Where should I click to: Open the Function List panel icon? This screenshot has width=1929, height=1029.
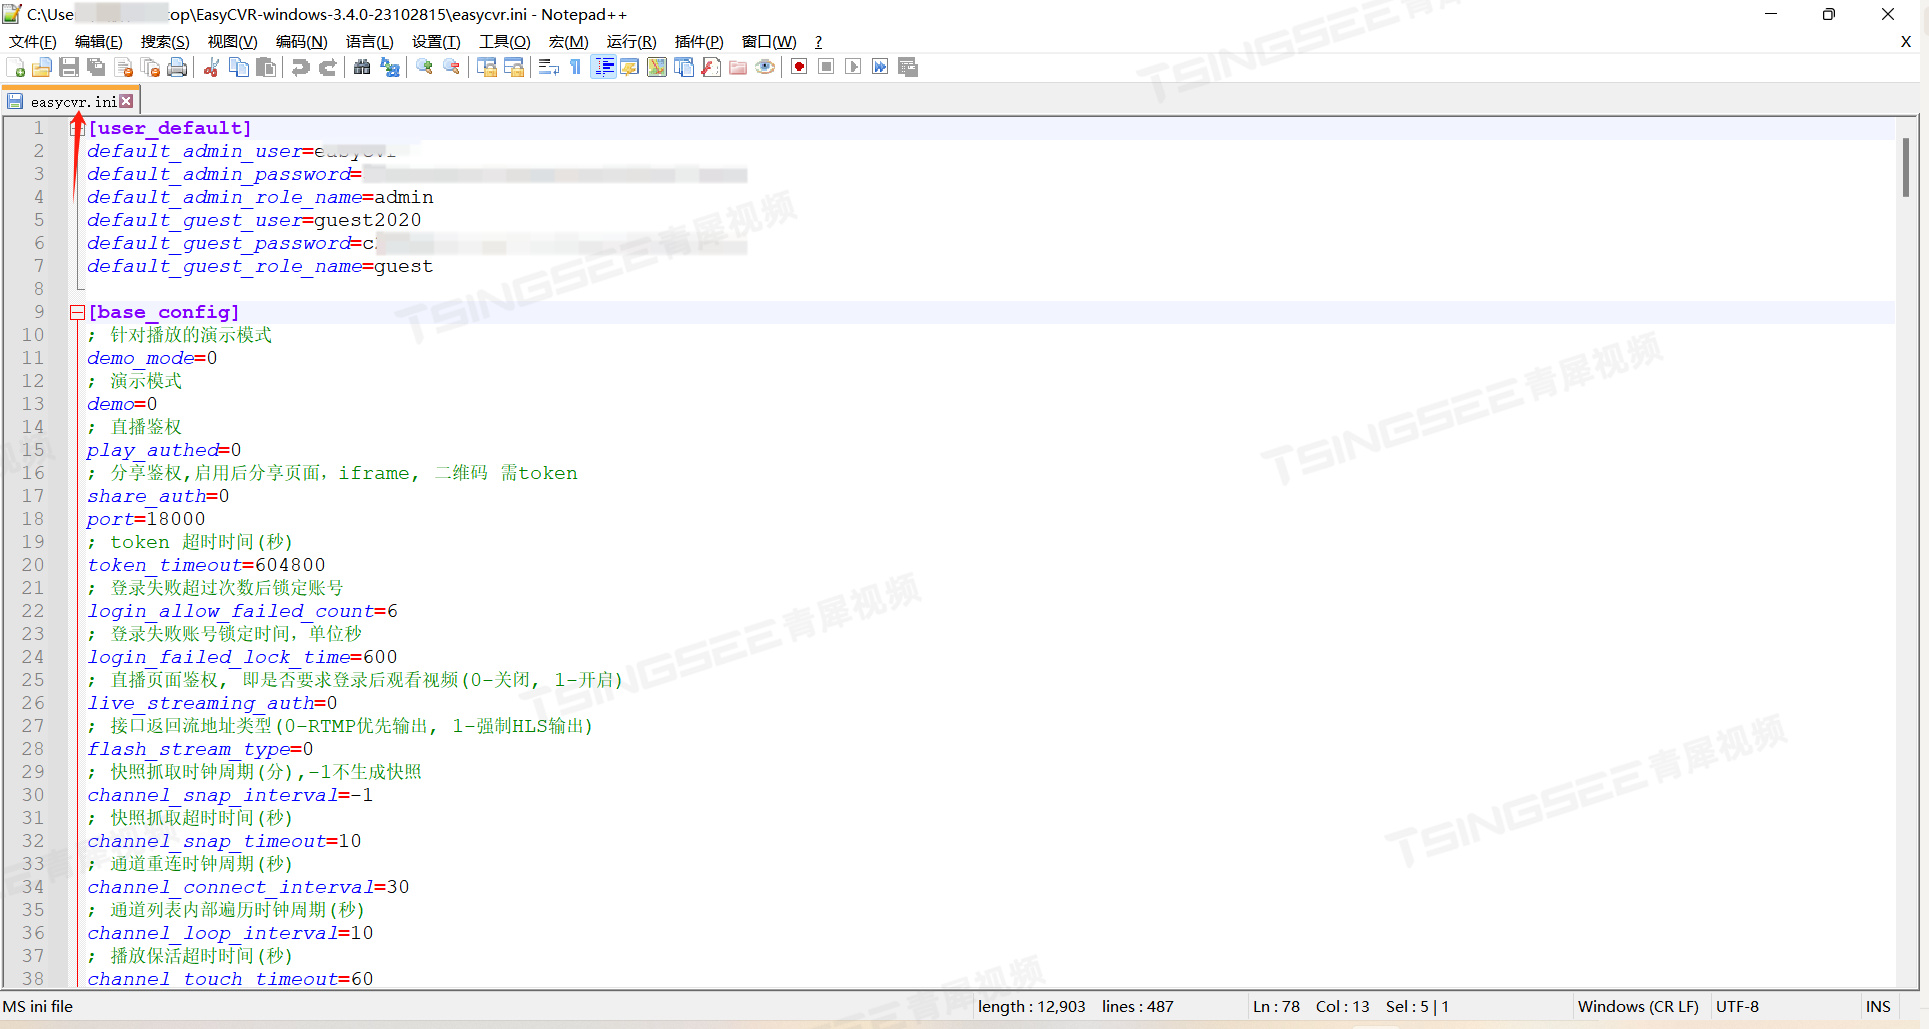pos(711,67)
